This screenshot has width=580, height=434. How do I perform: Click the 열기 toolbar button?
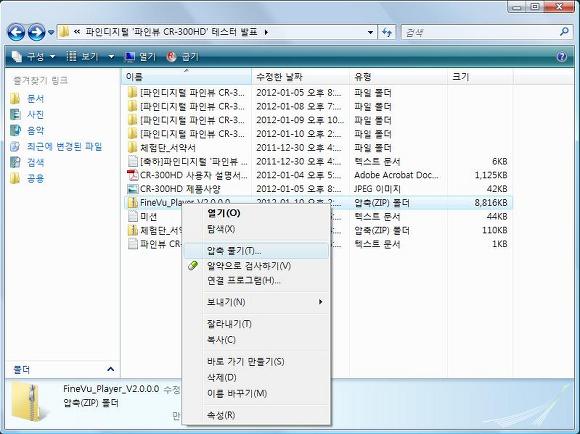click(x=140, y=57)
